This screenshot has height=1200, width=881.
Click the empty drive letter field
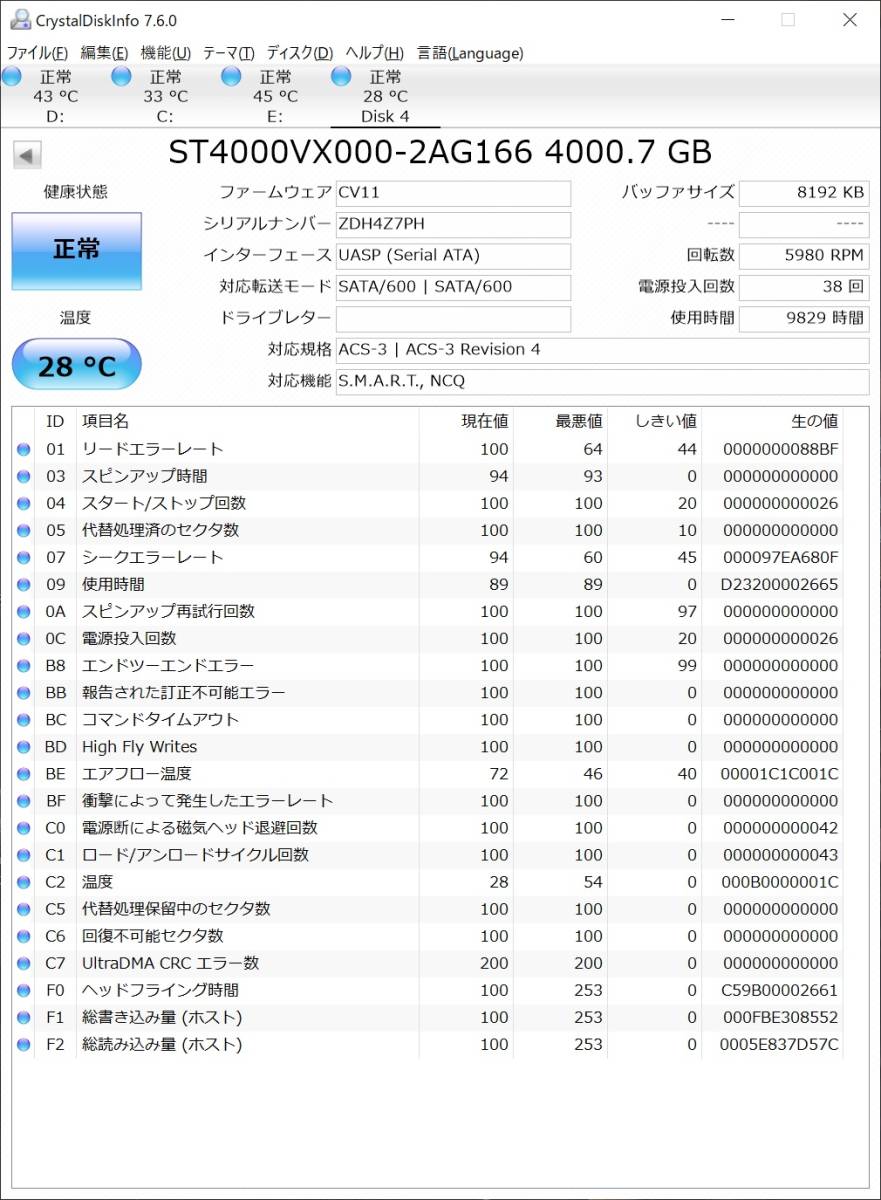pyautogui.click(x=453, y=319)
